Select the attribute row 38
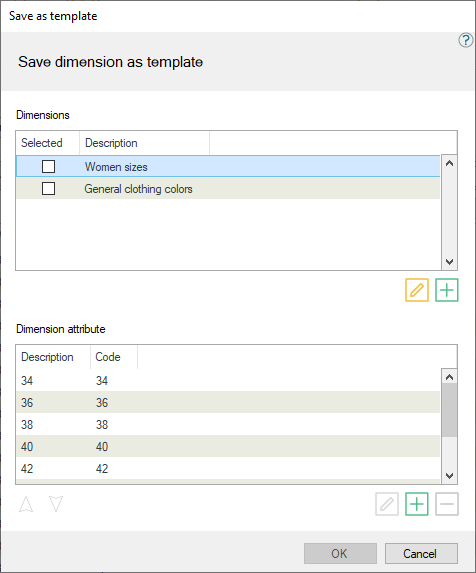Image resolution: width=476 pixels, height=573 pixels. (x=228, y=425)
